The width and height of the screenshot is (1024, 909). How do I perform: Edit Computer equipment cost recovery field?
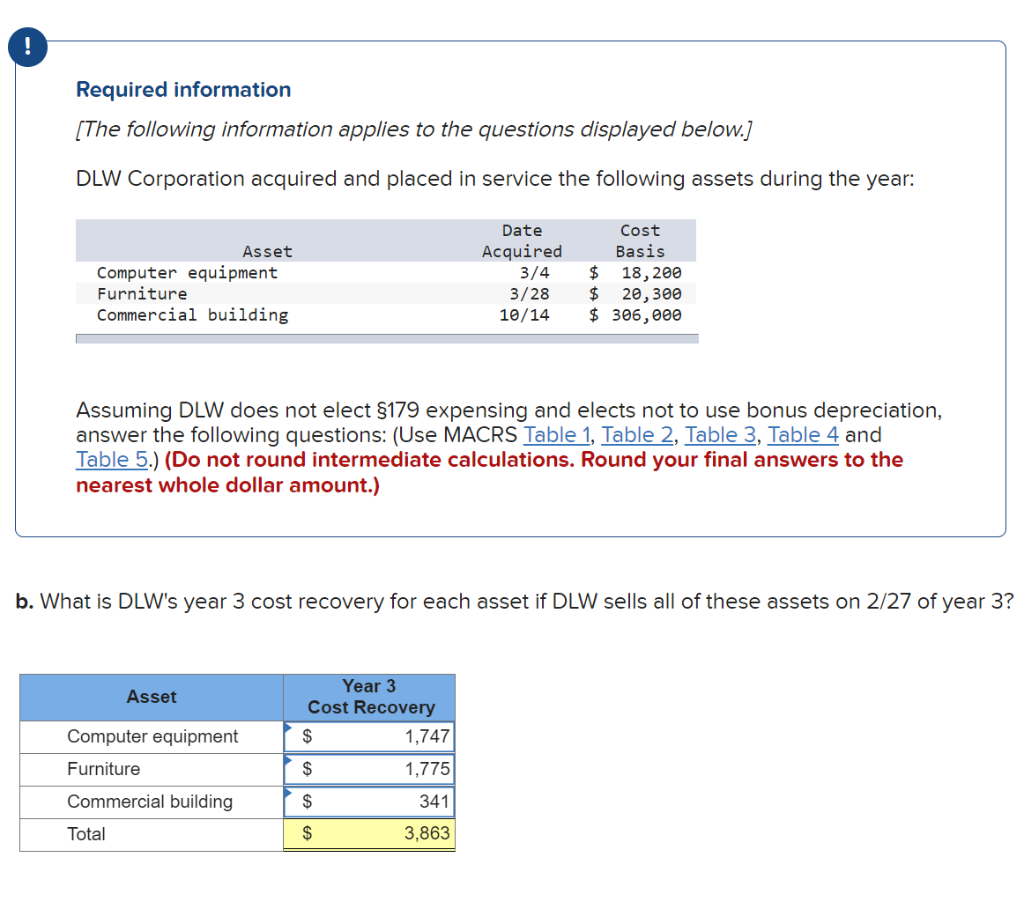[x=370, y=737]
